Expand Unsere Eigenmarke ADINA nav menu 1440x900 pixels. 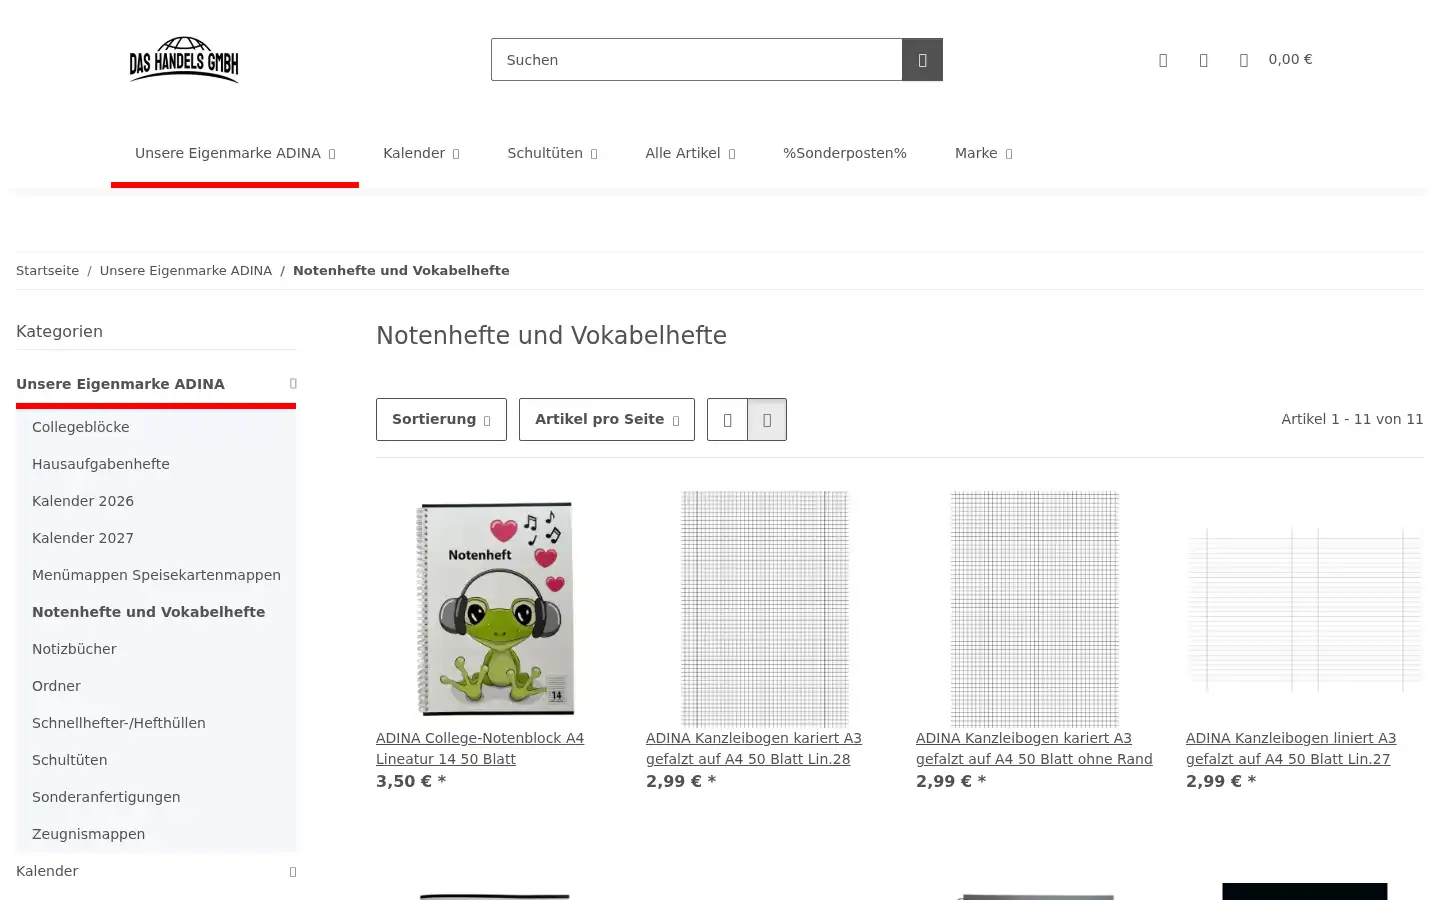click(x=235, y=153)
